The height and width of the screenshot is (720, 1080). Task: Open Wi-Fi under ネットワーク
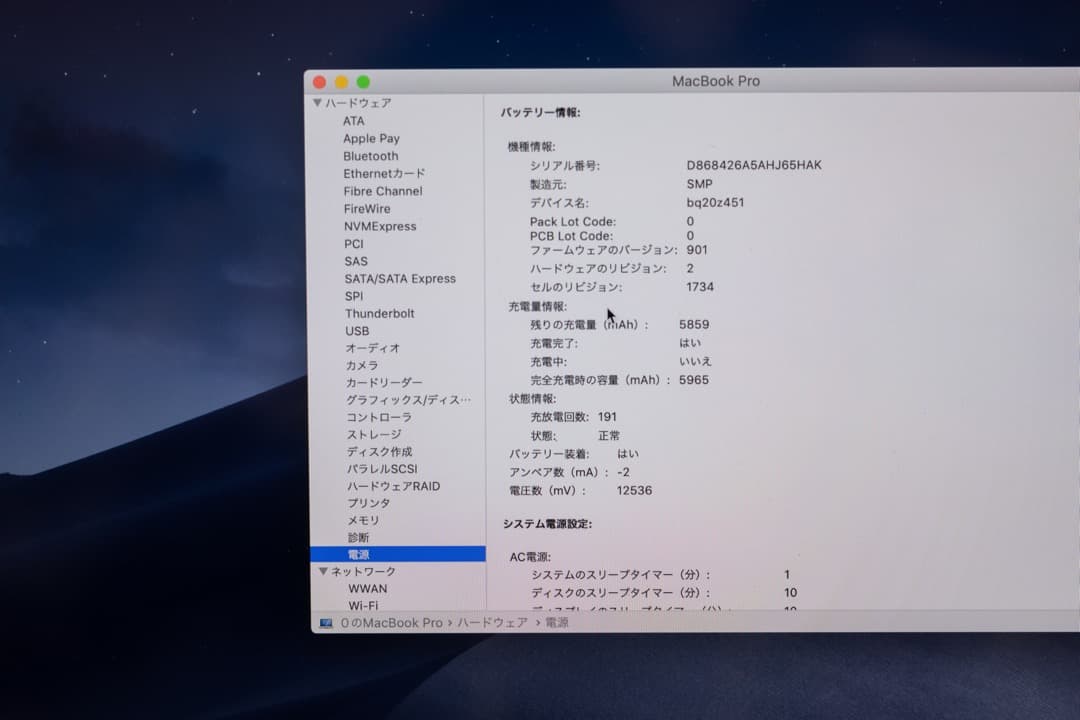pyautogui.click(x=363, y=605)
